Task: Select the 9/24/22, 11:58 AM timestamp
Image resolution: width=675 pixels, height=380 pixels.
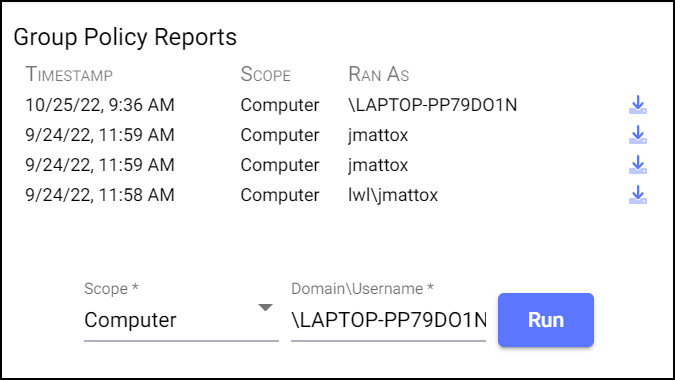Action: (100, 195)
